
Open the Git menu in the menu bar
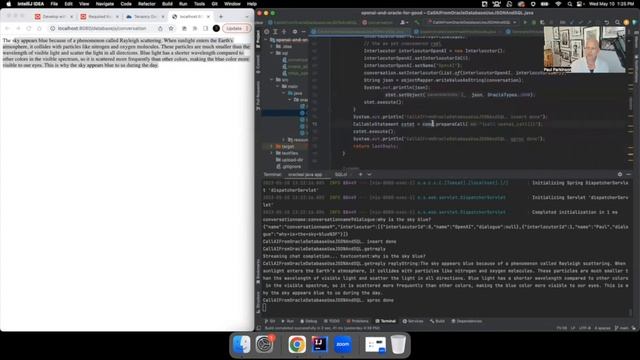[x=214, y=4]
